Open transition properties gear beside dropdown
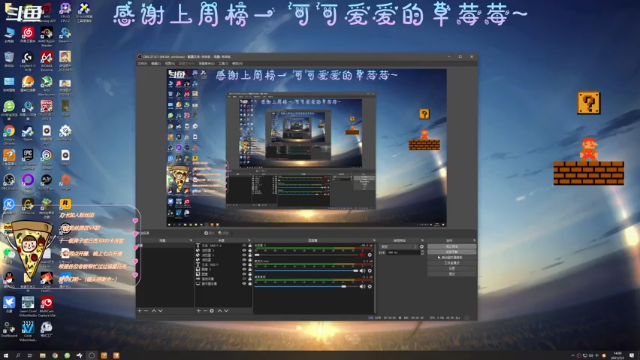Image resolution: width=640 pixels, height=360 pixels. coord(422,247)
